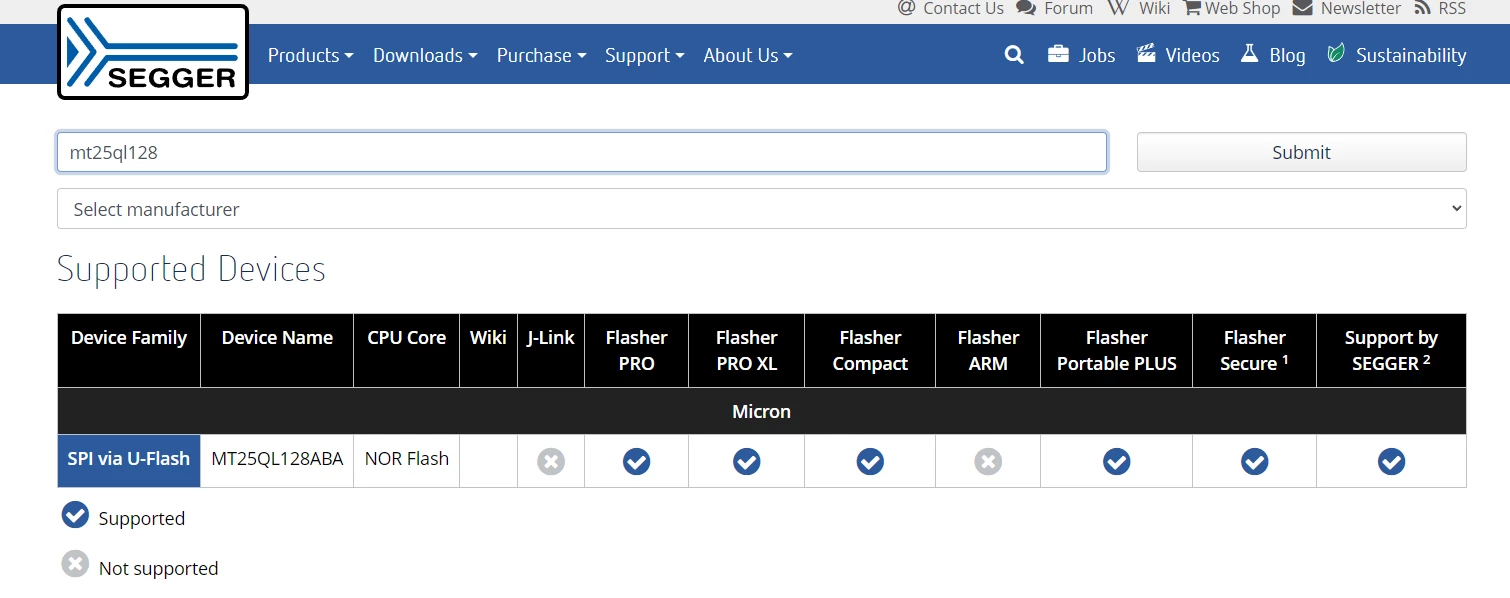This screenshot has height=598, width=1510.
Task: Click the Newsletter envelope icon
Action: click(1302, 8)
